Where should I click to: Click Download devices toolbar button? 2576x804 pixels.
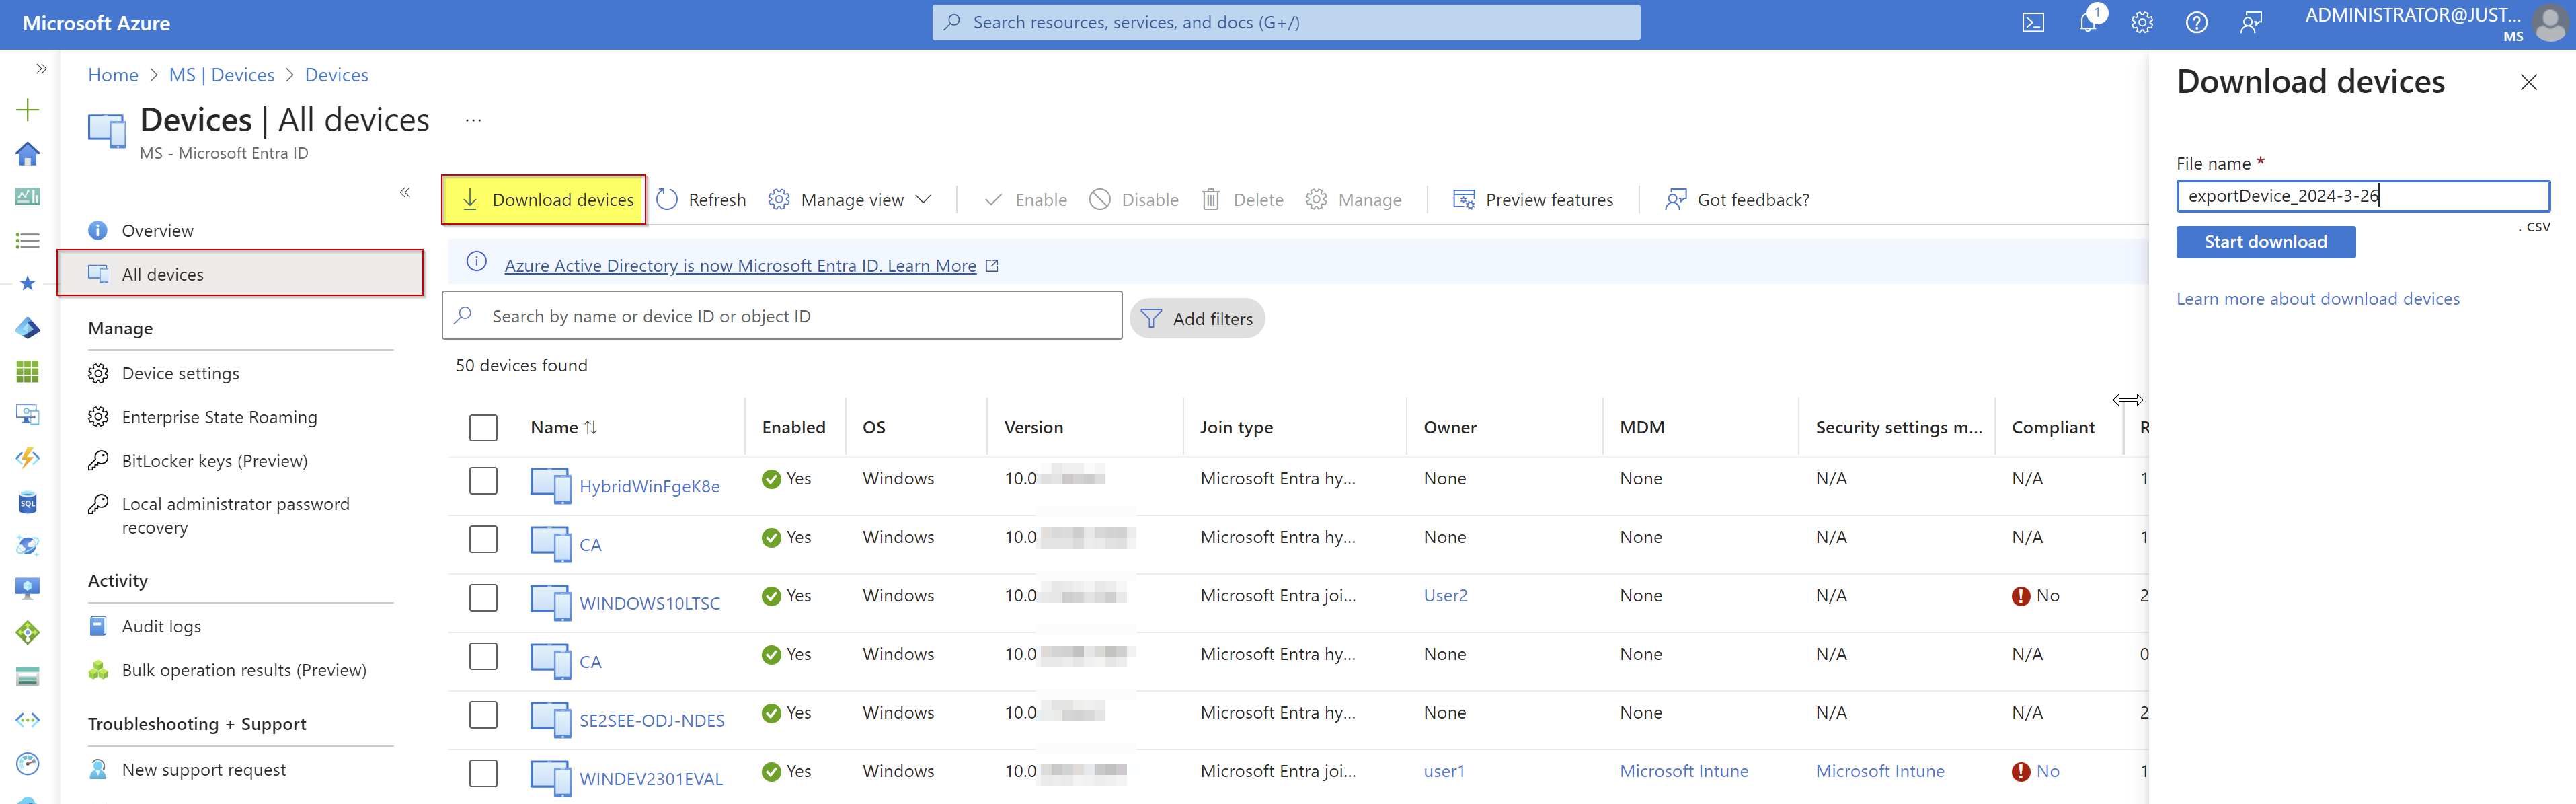[544, 199]
